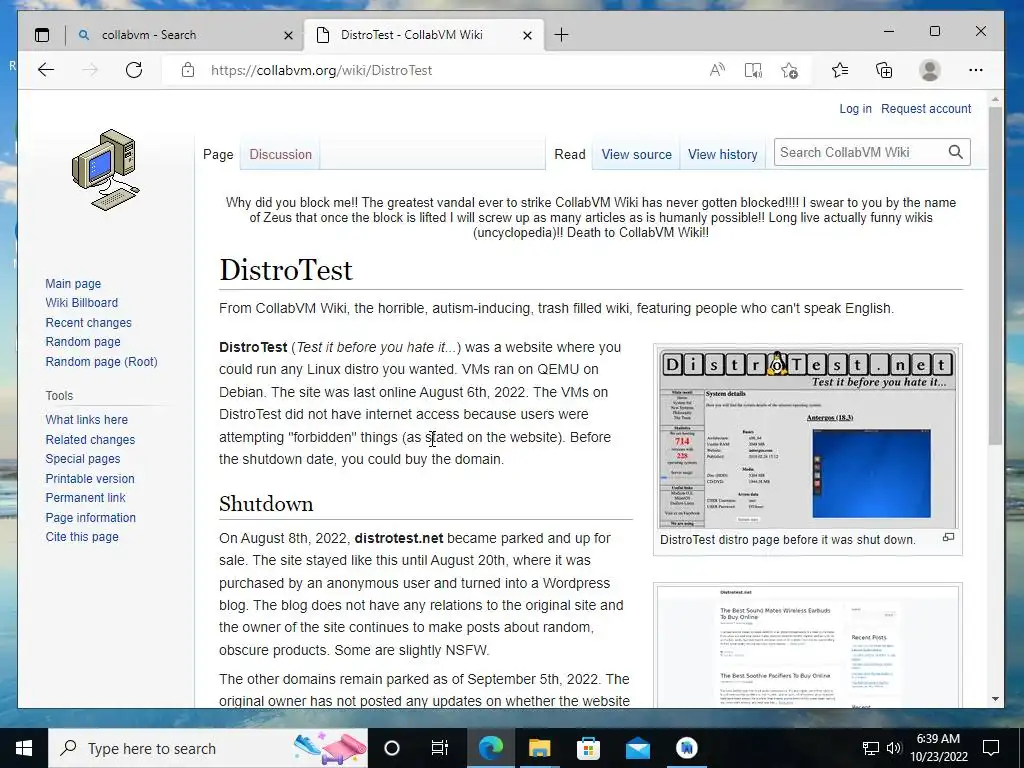Open Mail app from taskbar
The height and width of the screenshot is (768, 1024).
tap(637, 748)
